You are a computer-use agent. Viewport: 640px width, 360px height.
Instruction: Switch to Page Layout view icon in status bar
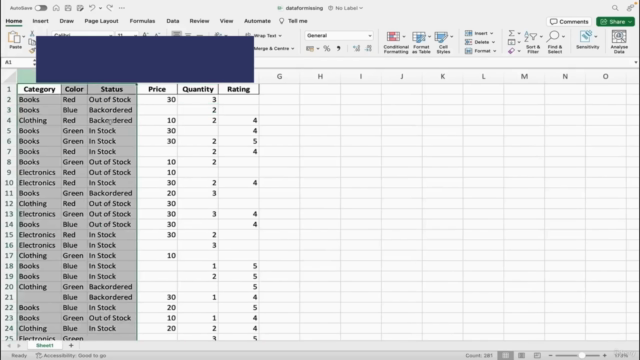coord(521,356)
